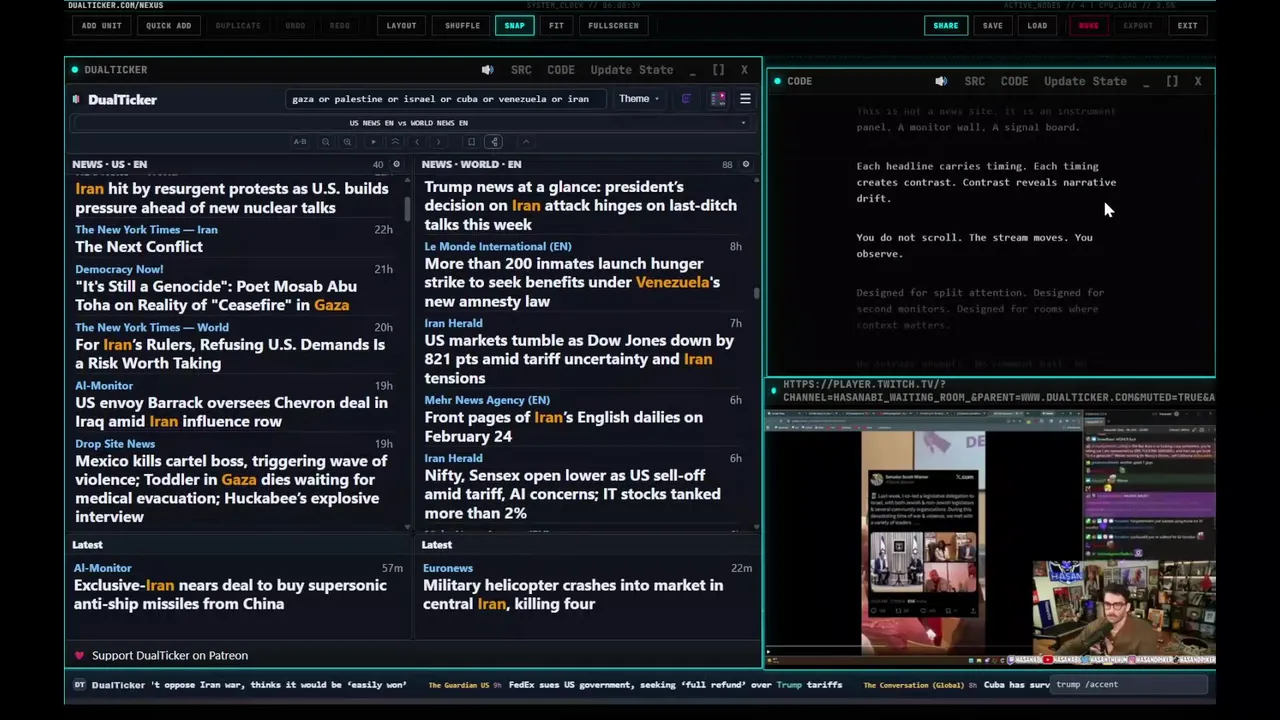Viewport: 1280px width, 720px height.
Task: Switch DualTicker panel to CODE
Action: click(x=561, y=70)
